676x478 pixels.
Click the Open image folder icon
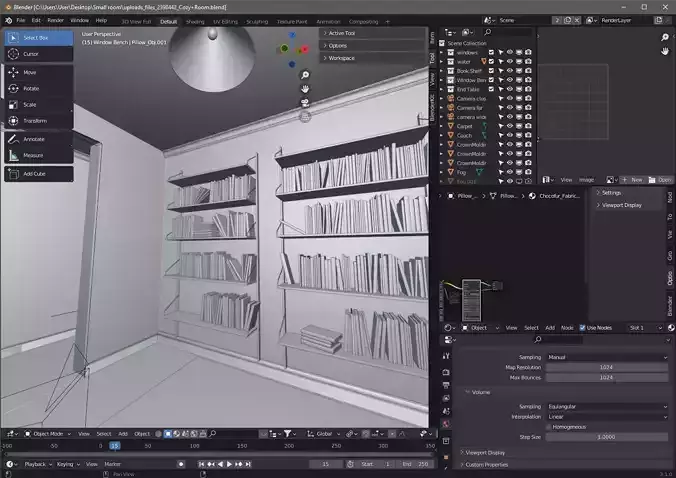pyautogui.click(x=652, y=180)
